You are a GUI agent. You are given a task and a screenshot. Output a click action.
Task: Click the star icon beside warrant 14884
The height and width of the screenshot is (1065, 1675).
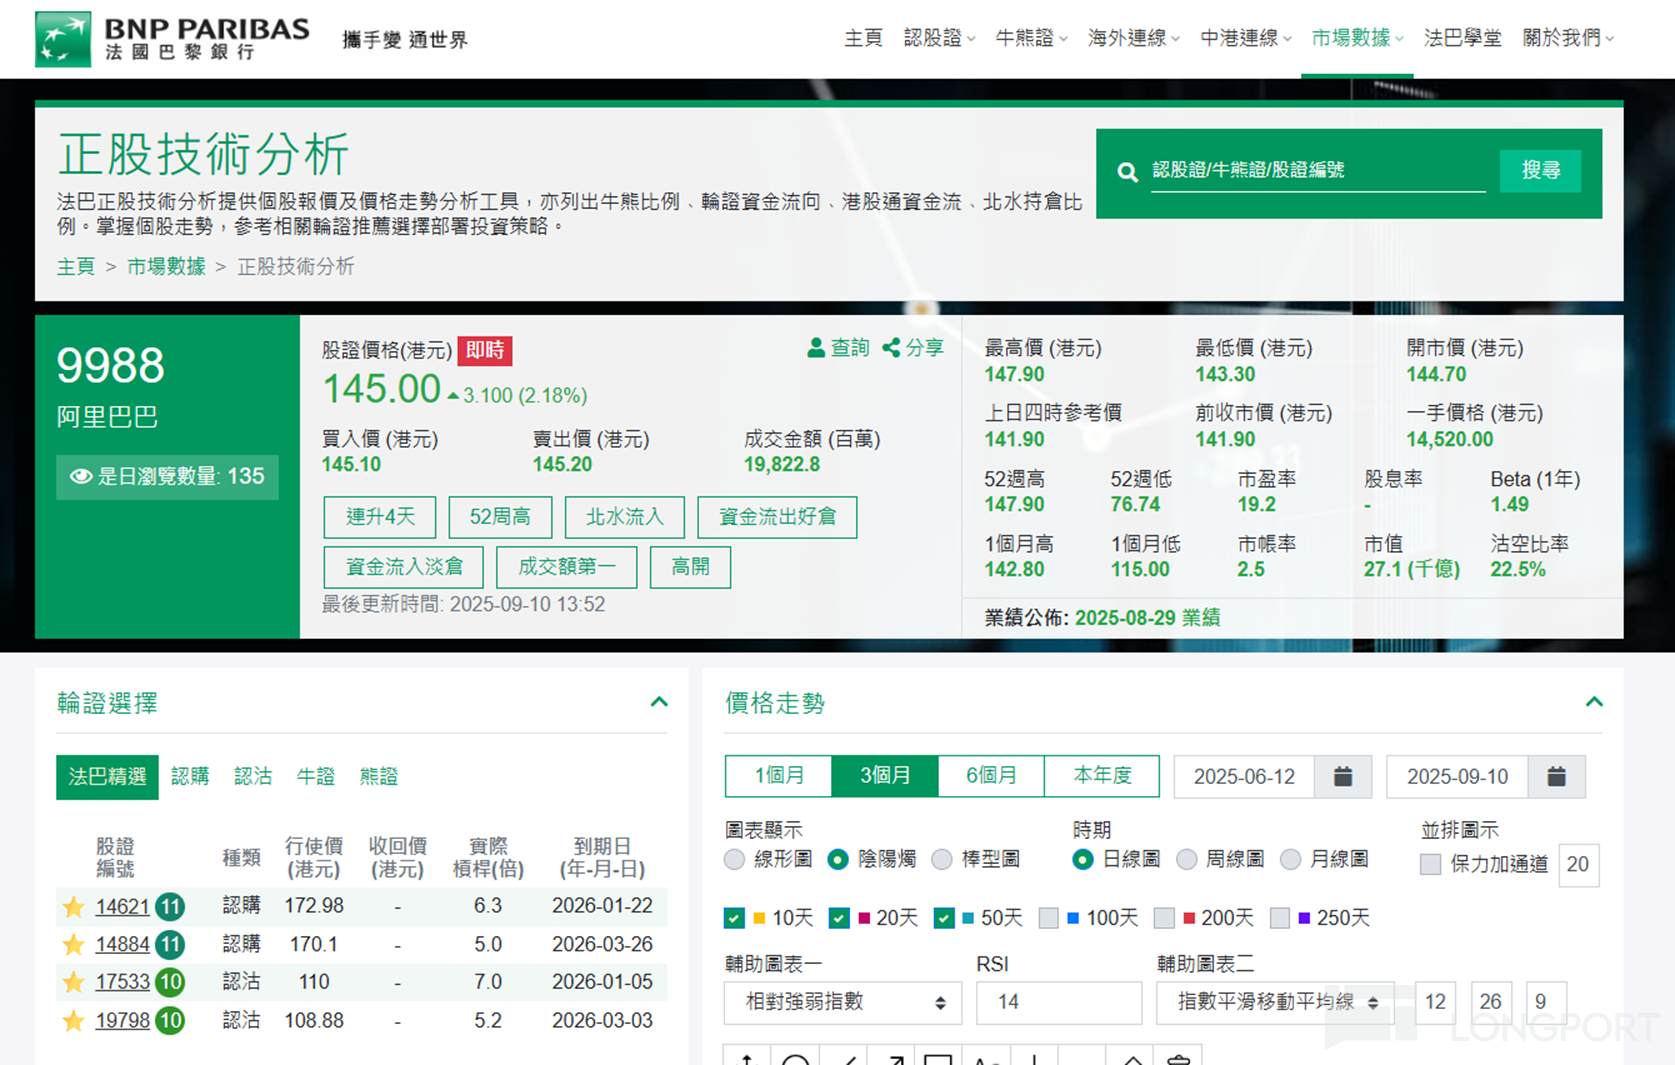(x=73, y=945)
